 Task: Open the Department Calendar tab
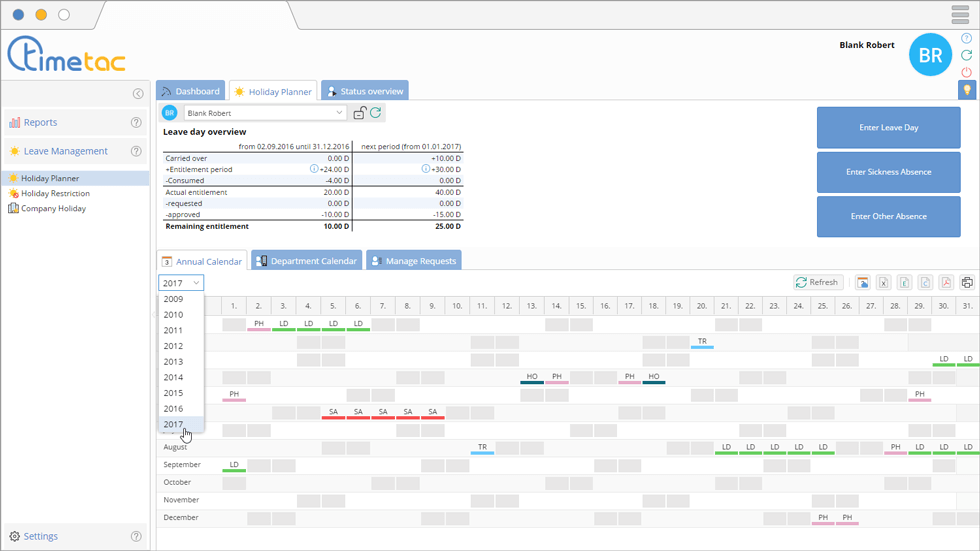[306, 261]
